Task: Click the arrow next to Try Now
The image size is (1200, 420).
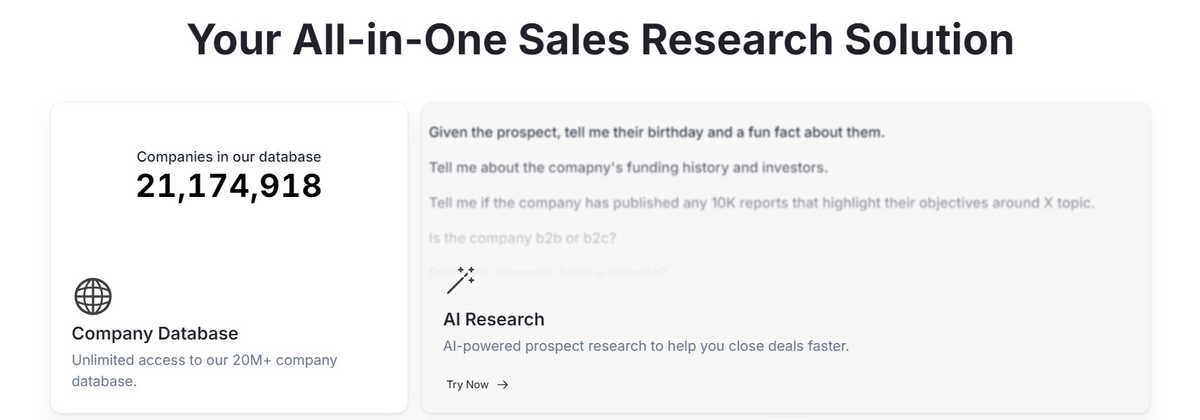Action: click(503, 384)
